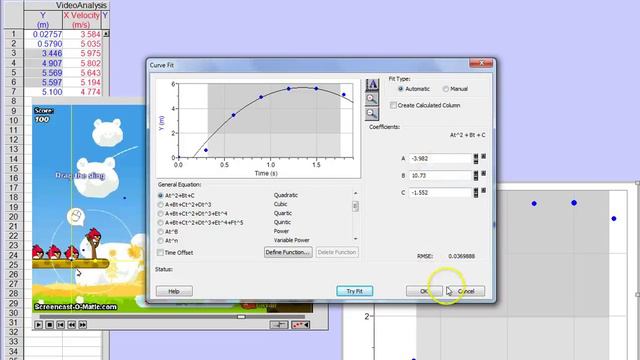Viewport: 640px width, 360px height.
Task: Click Cancel in Curve Fit dialog
Action: (466, 291)
